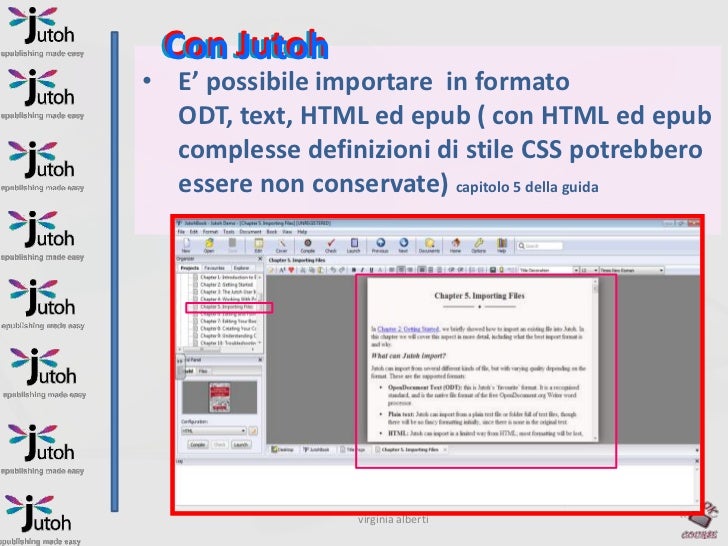The width and height of the screenshot is (728, 546).
Task: Toggle italic formatting in editor toolbar
Action: [362, 270]
